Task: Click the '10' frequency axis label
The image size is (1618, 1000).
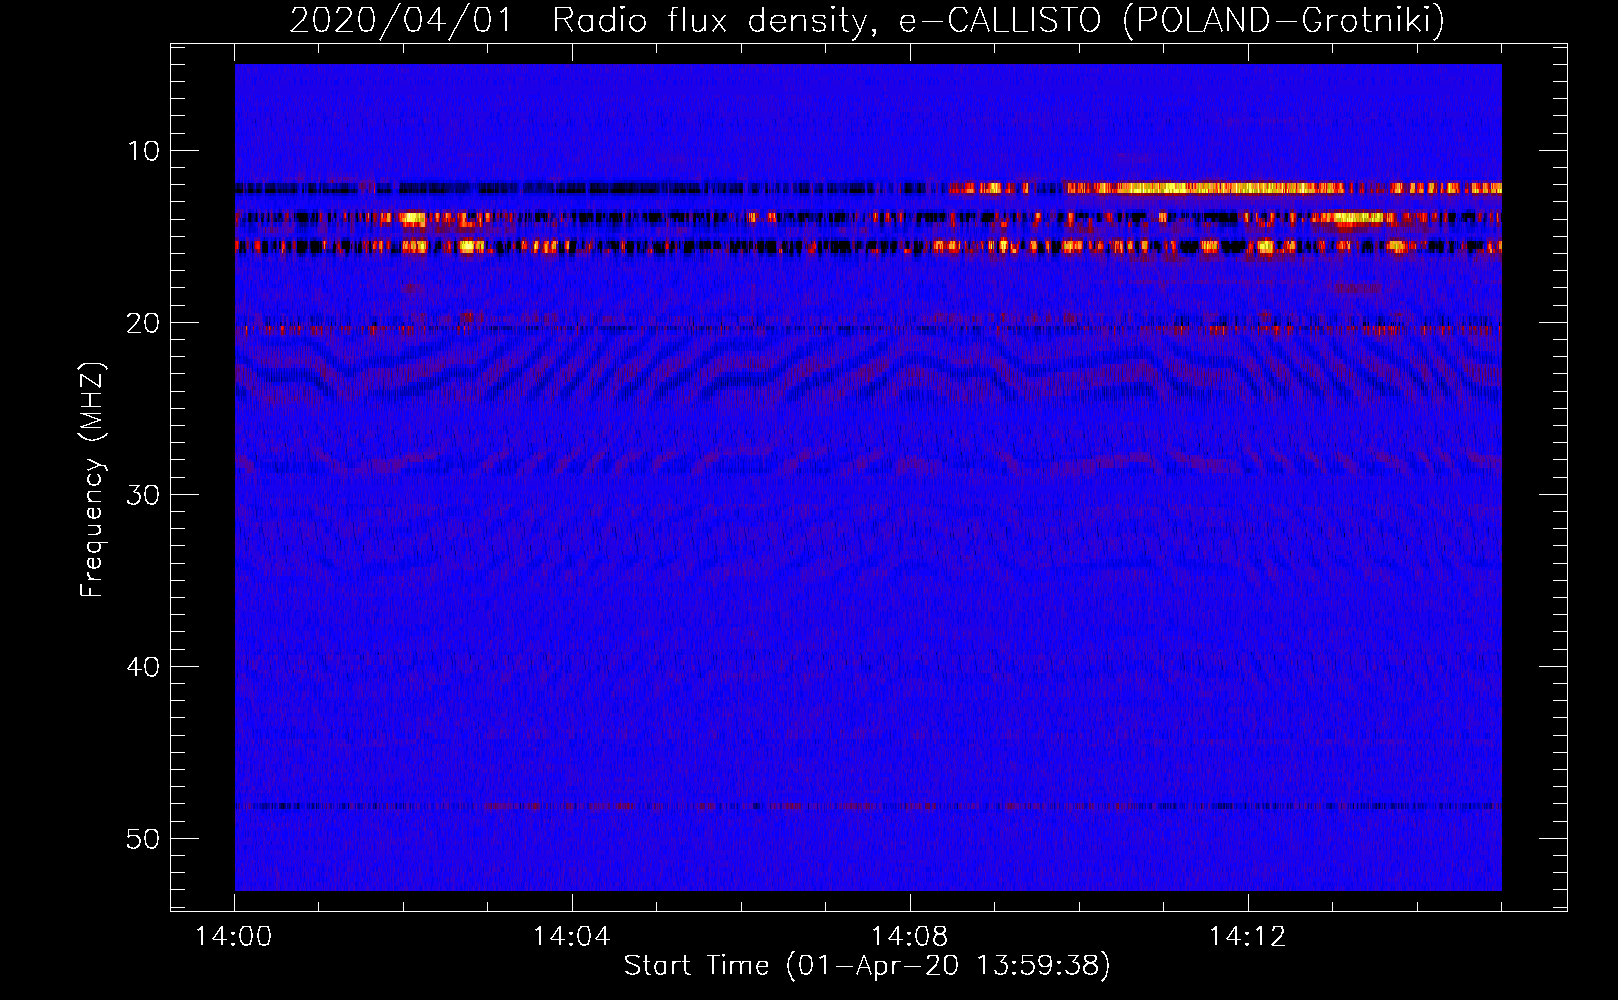Action: pos(143,151)
